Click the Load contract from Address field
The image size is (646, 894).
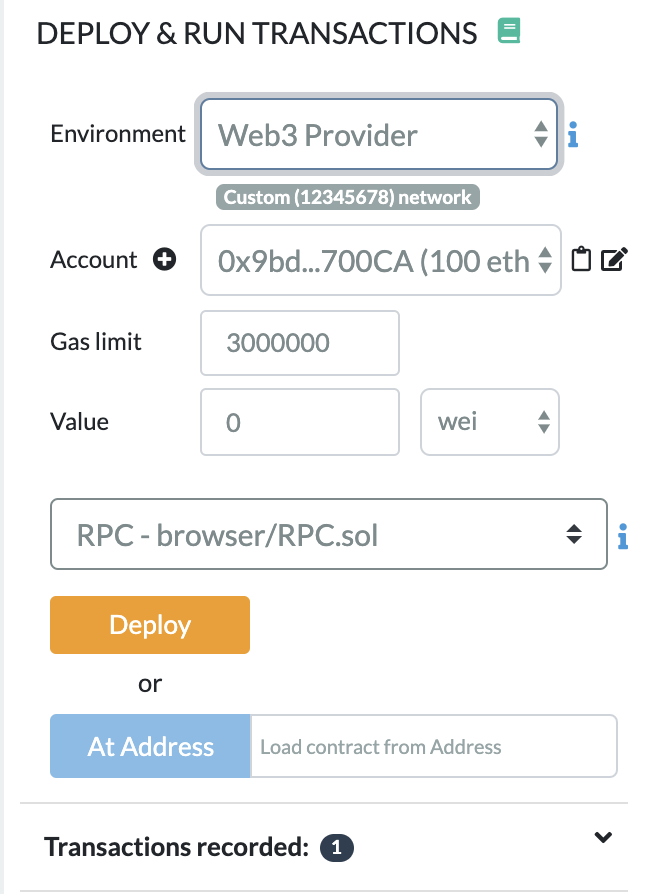[x=433, y=747]
